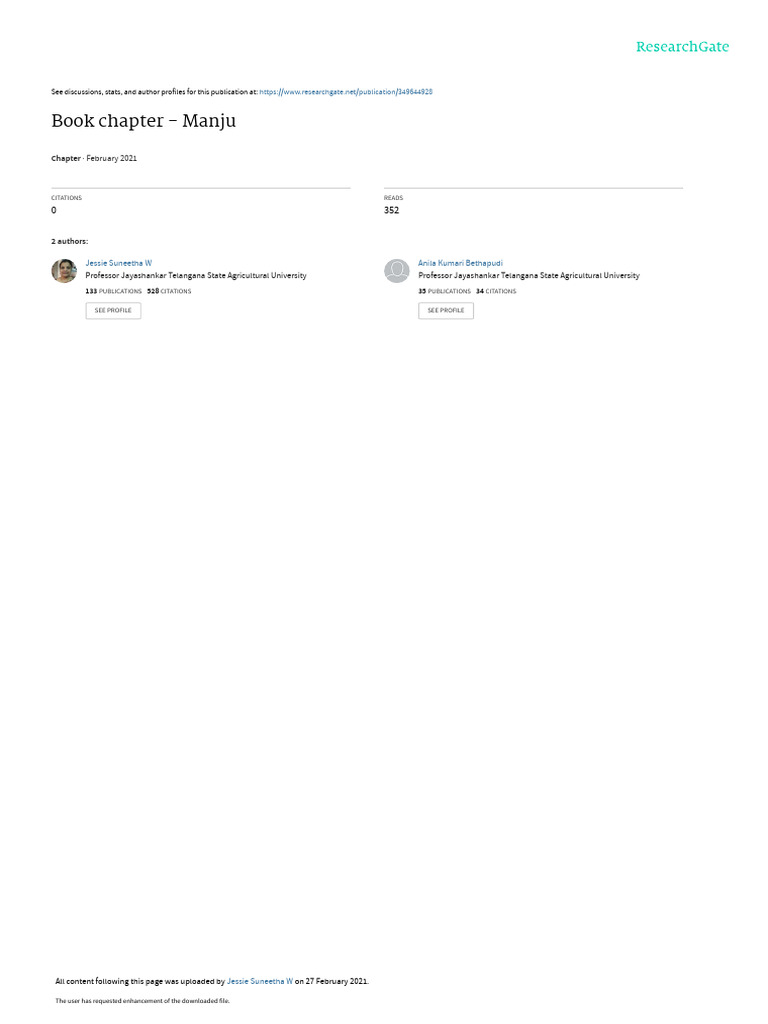Click Anila's Professor Jayashankar Telangana university affiliation
The image size is (768, 1024).
(529, 276)
